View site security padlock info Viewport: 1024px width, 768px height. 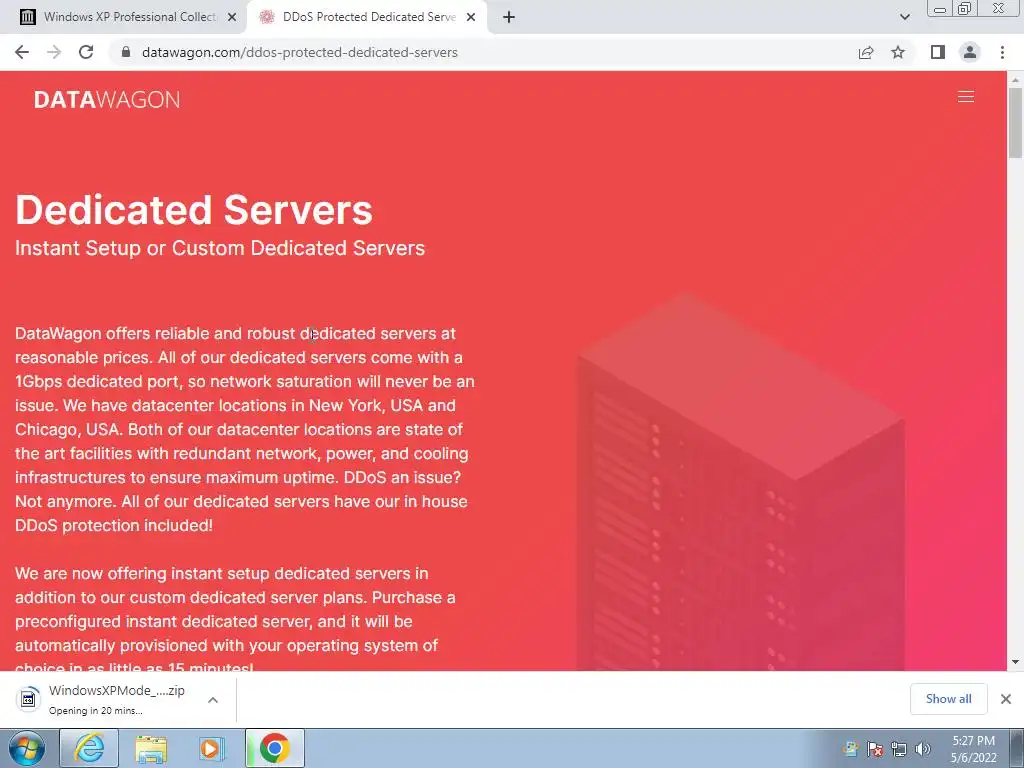[x=126, y=52]
